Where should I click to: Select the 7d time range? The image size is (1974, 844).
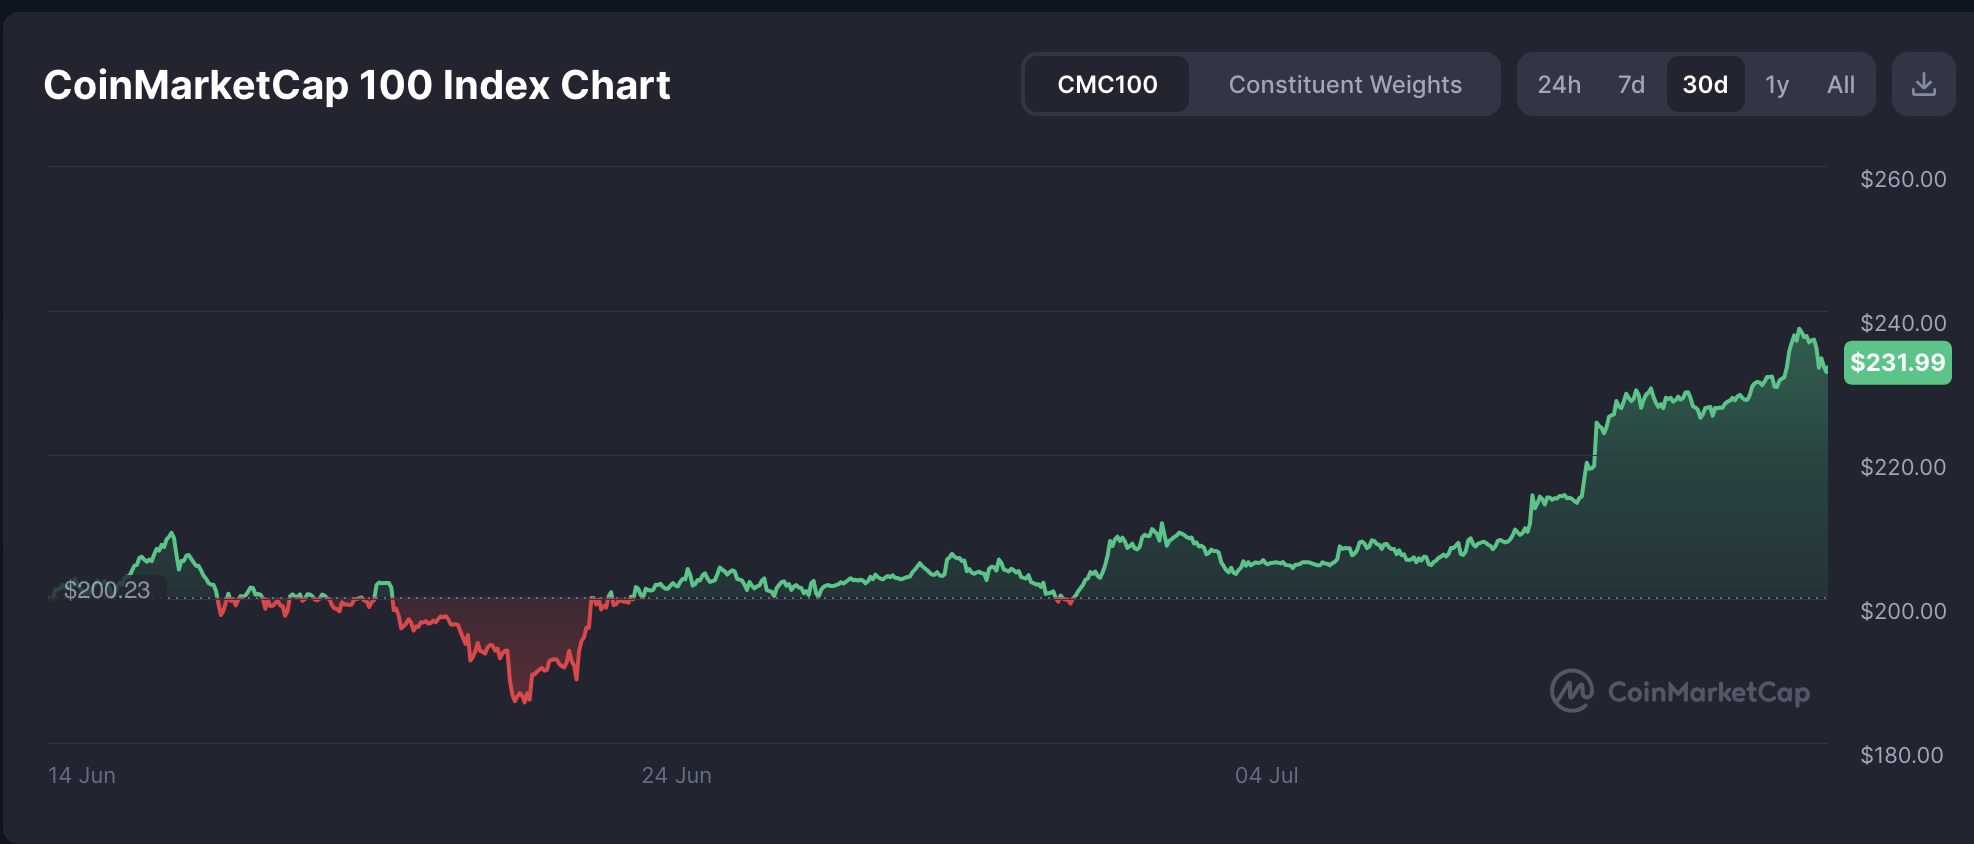point(1631,84)
